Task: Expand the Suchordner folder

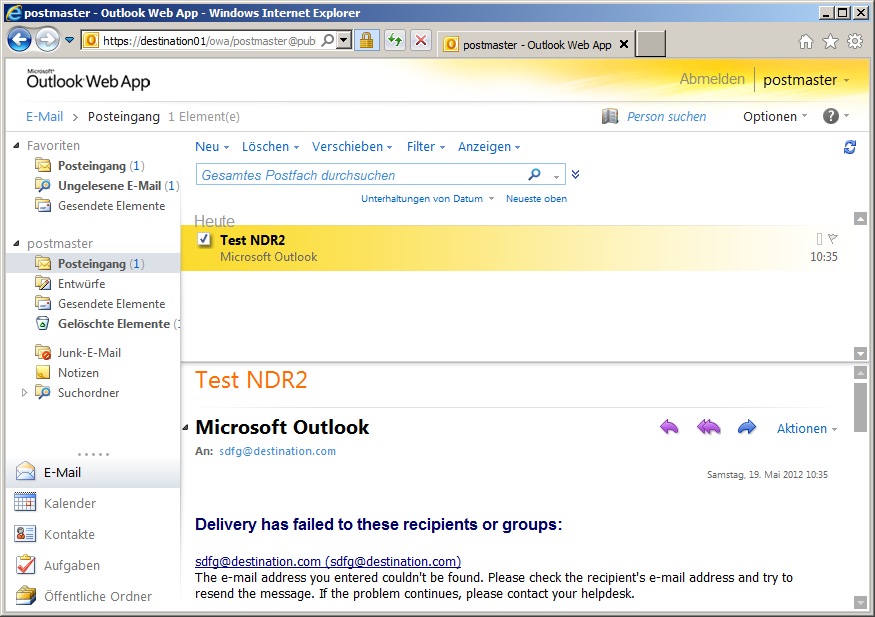Action: coord(24,392)
